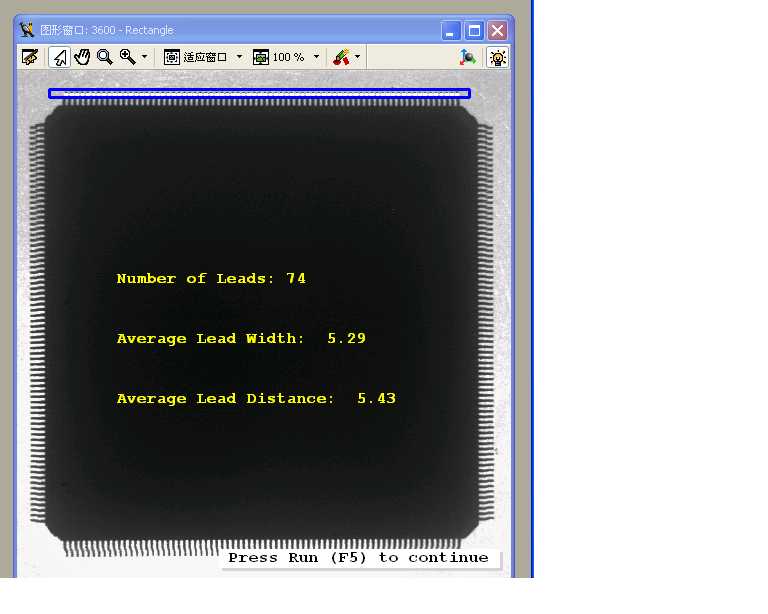Click the fit-to-window icon
Image resolution: width=768 pixels, height=614 pixels.
point(171,57)
